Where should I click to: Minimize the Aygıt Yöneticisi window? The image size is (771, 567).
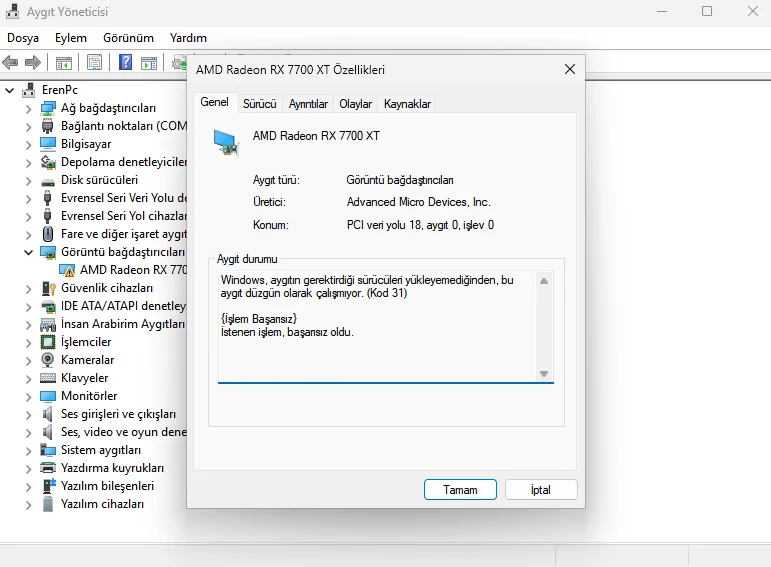[662, 11]
